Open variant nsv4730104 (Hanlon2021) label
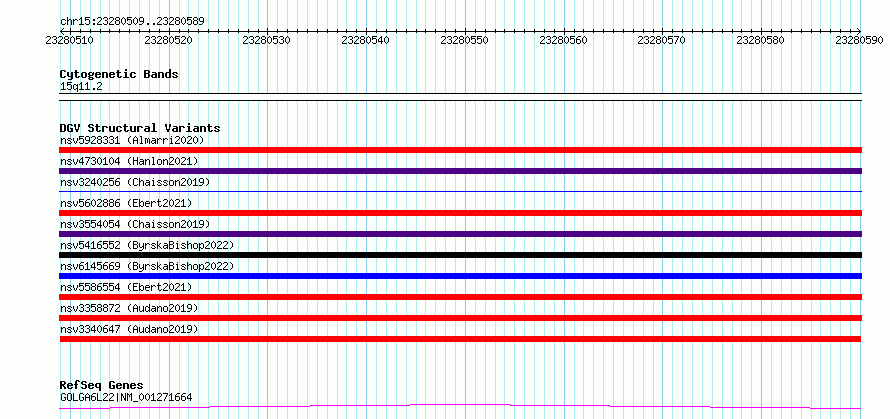 coord(129,161)
